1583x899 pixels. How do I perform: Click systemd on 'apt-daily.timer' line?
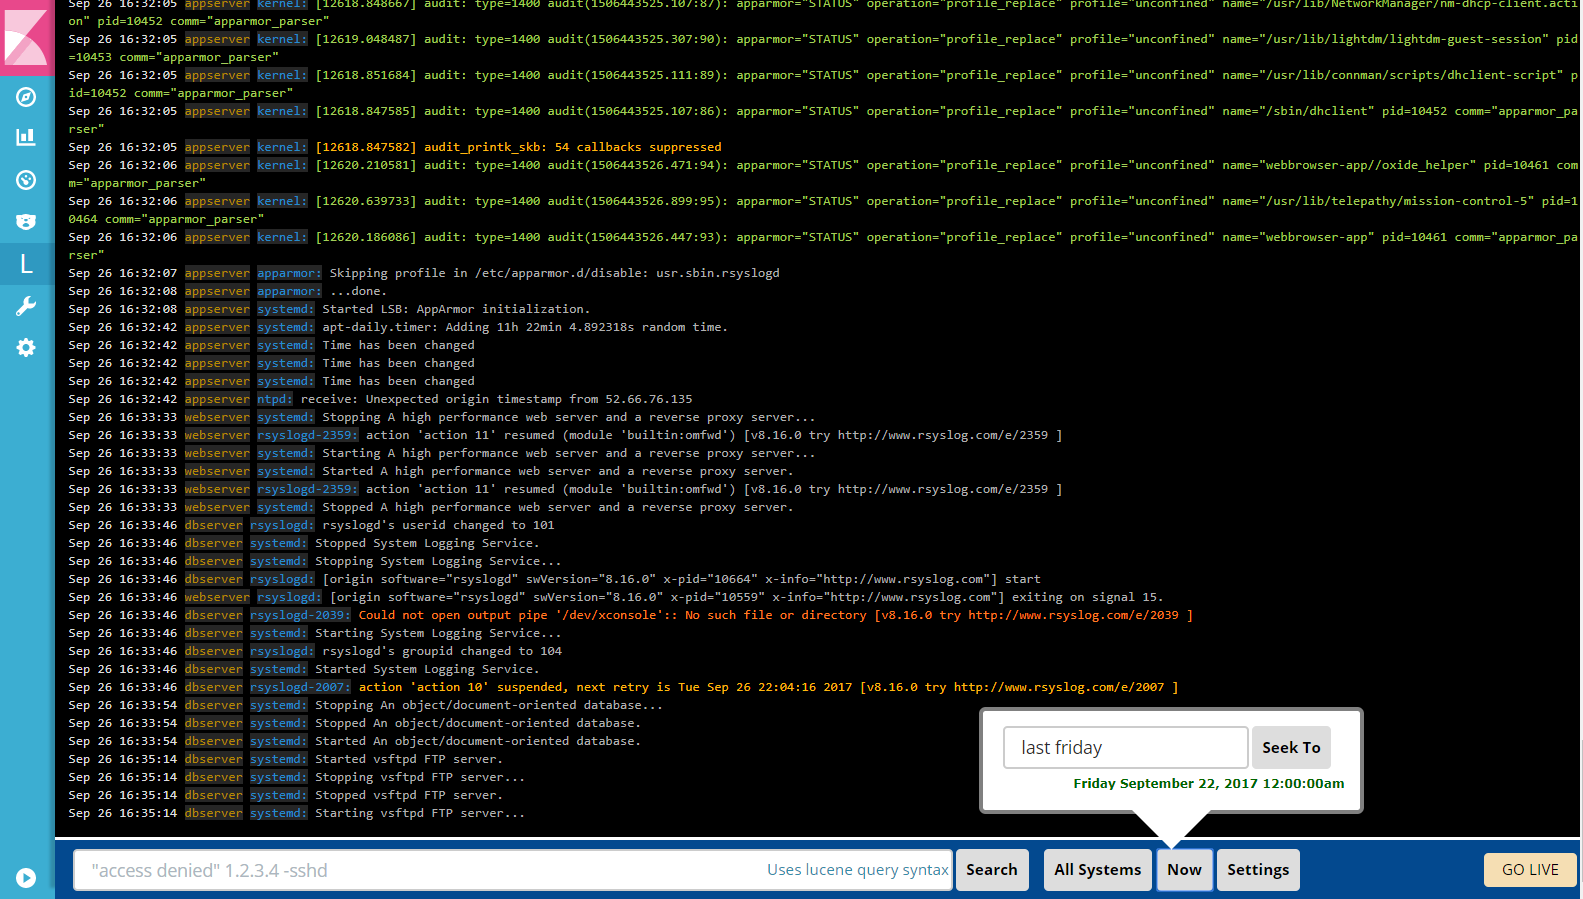[x=285, y=327]
